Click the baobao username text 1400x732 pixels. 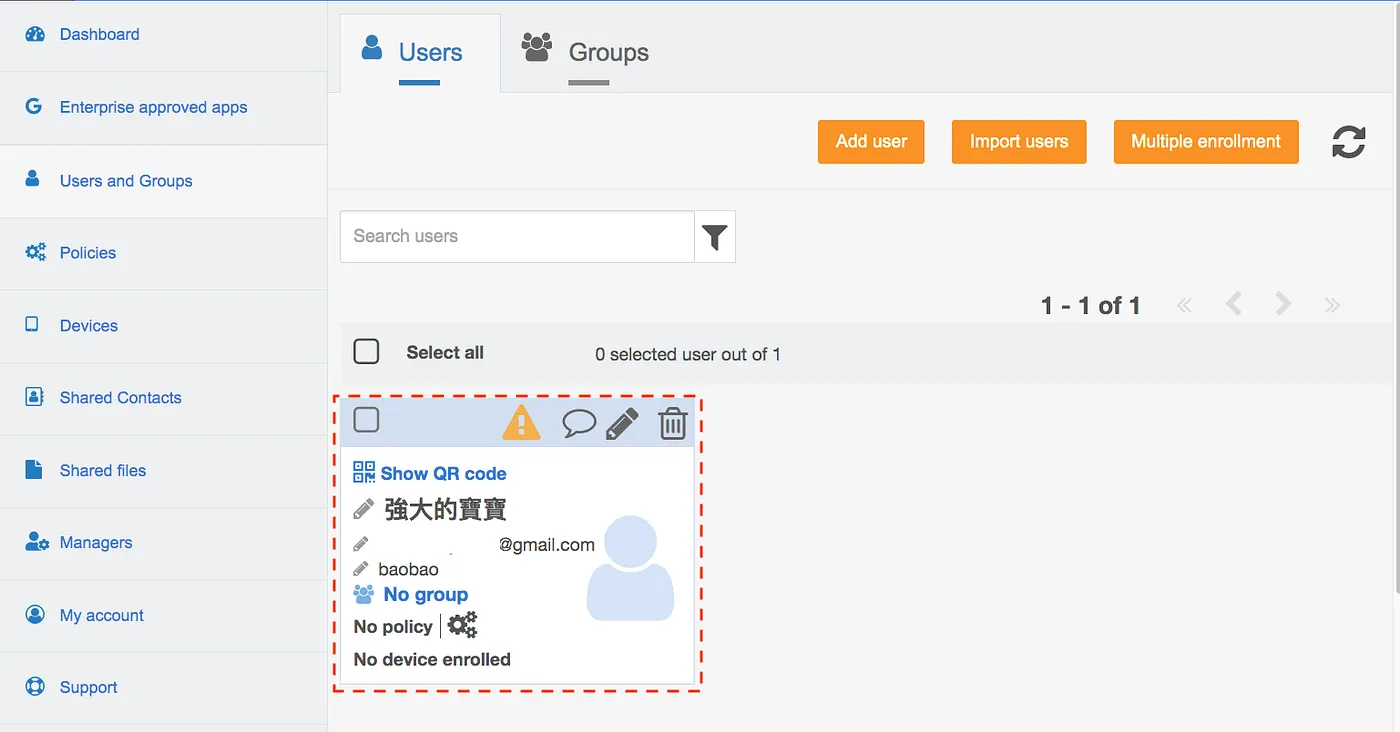coord(408,570)
